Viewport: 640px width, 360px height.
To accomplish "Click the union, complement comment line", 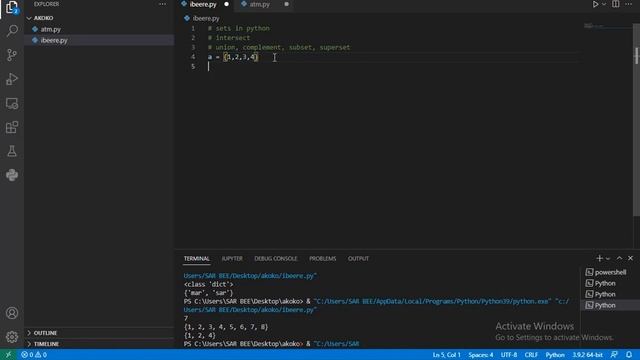I will point(279,47).
